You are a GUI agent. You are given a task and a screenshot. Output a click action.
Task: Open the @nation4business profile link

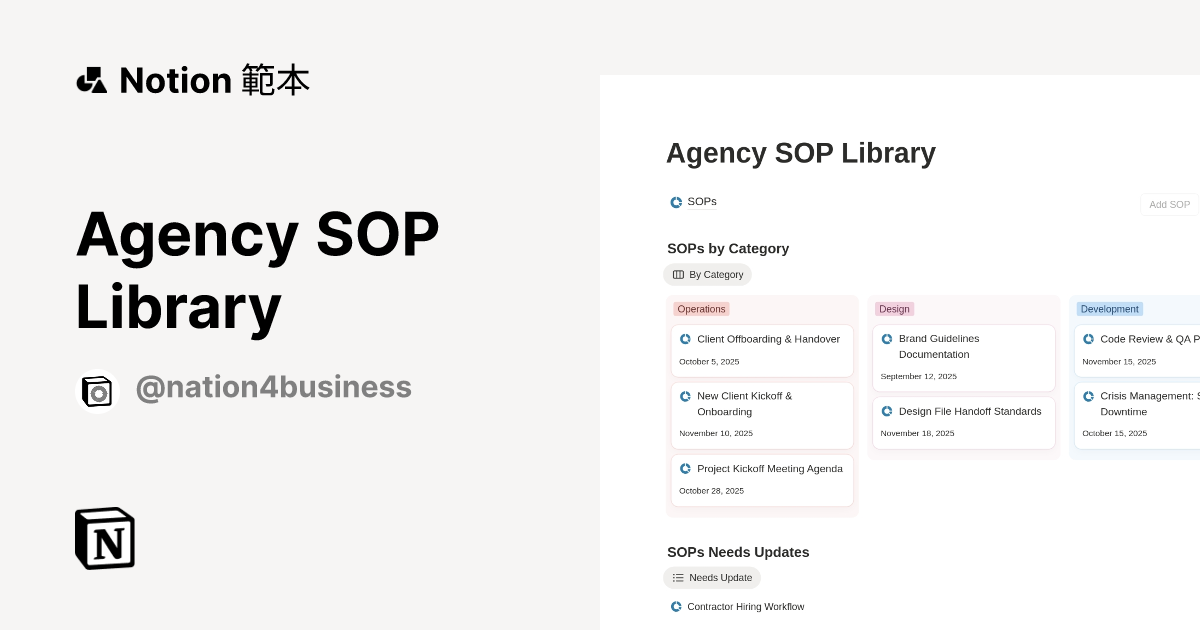coord(274,387)
